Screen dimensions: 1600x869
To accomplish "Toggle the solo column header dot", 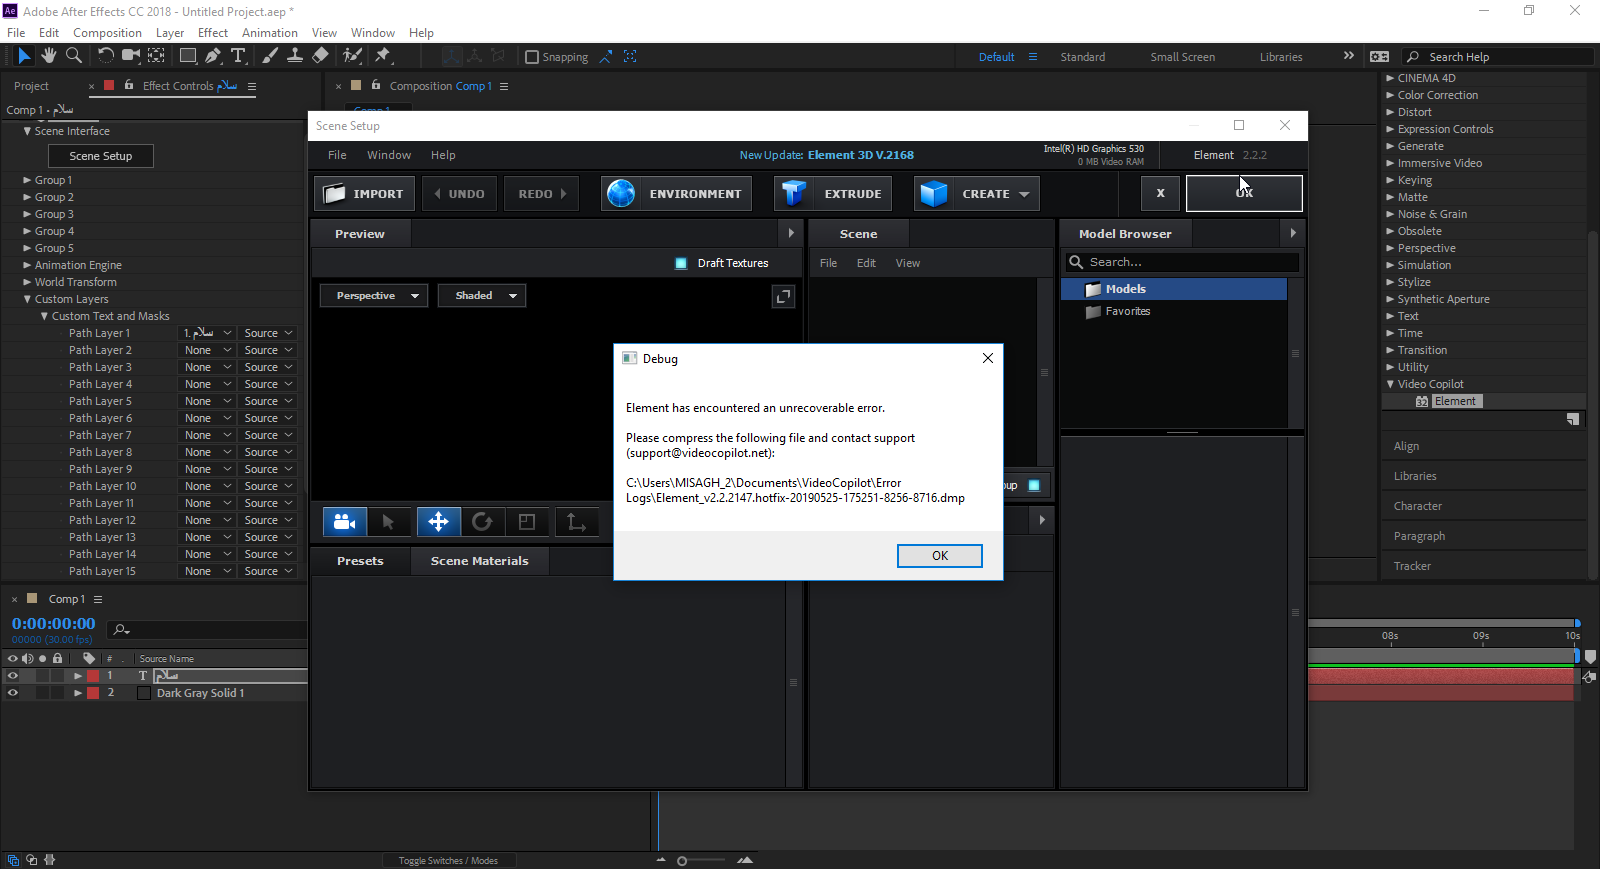I will tap(42, 658).
